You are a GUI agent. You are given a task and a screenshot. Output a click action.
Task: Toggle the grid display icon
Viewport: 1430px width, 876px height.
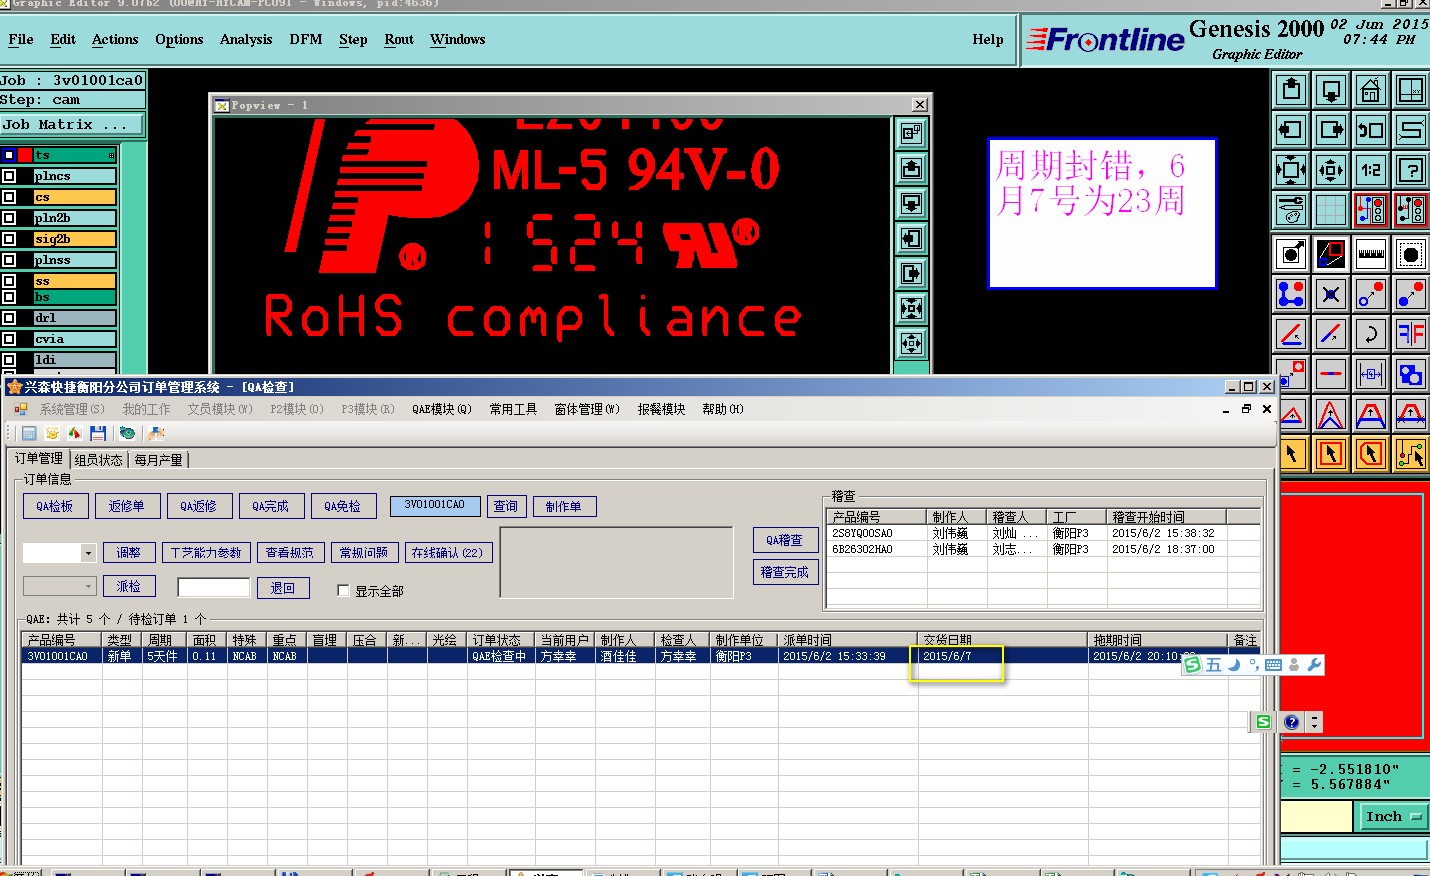tap(1331, 210)
